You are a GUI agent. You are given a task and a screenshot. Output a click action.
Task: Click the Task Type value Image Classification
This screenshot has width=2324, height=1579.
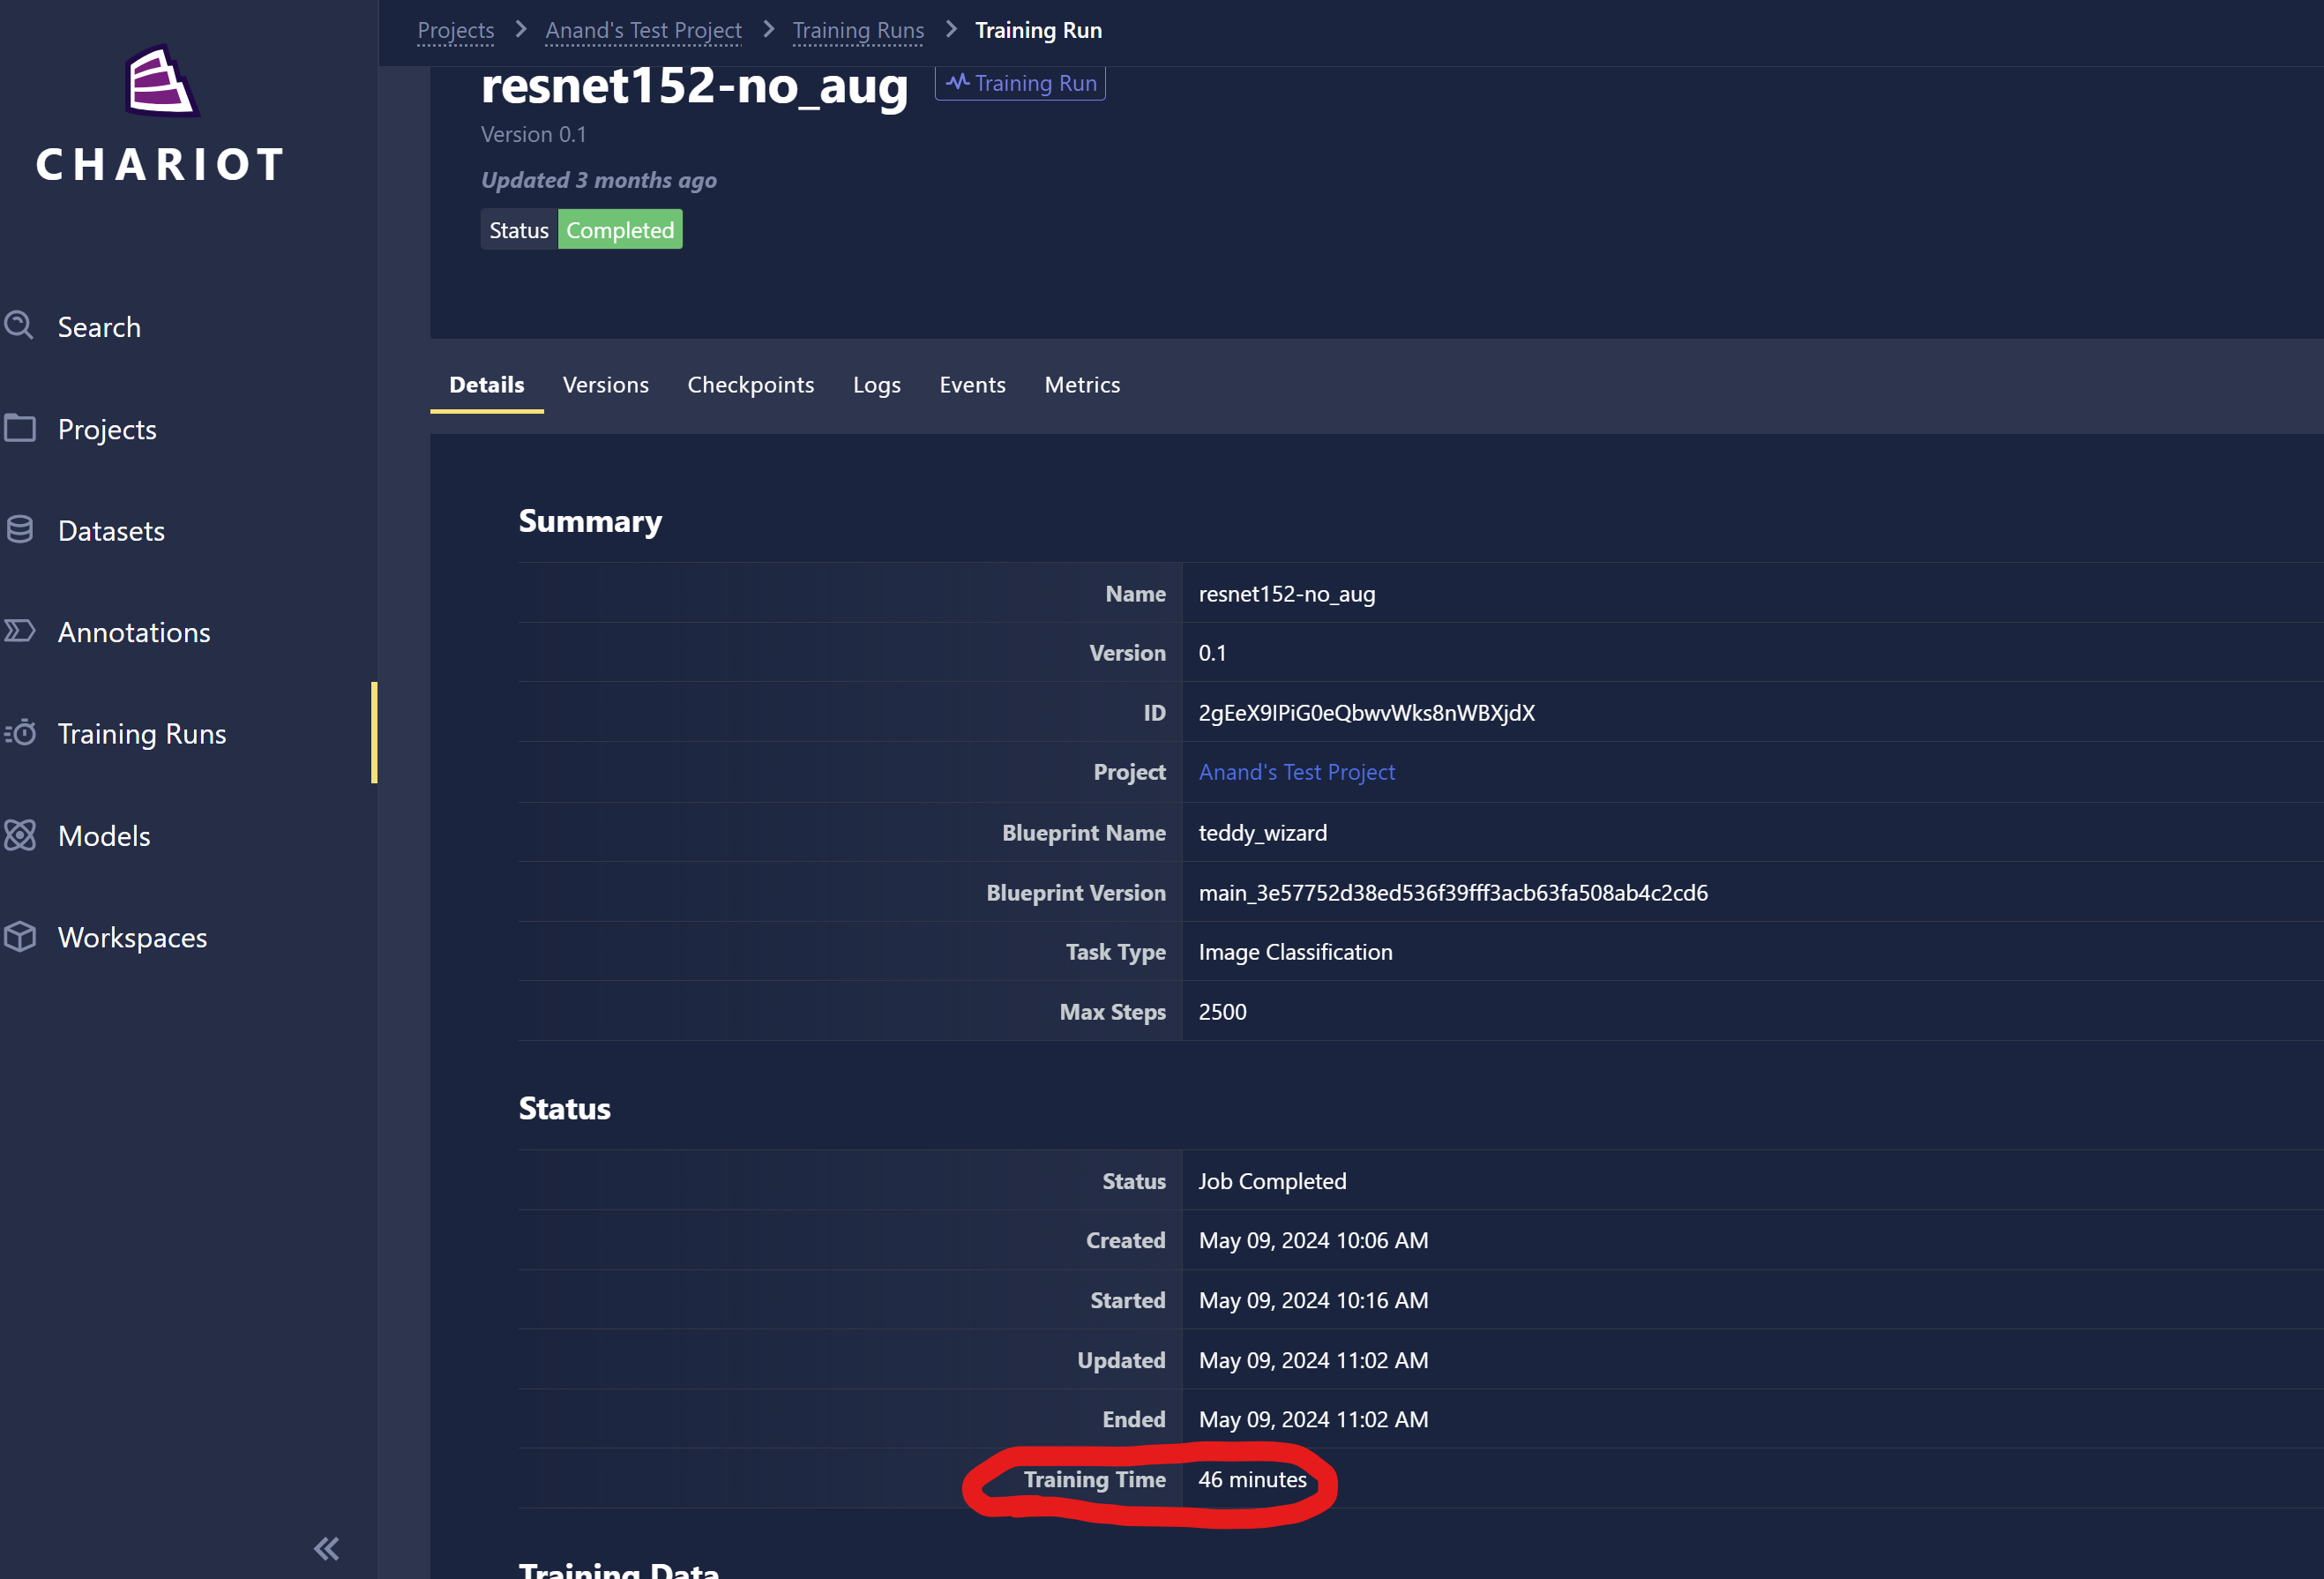1296,952
